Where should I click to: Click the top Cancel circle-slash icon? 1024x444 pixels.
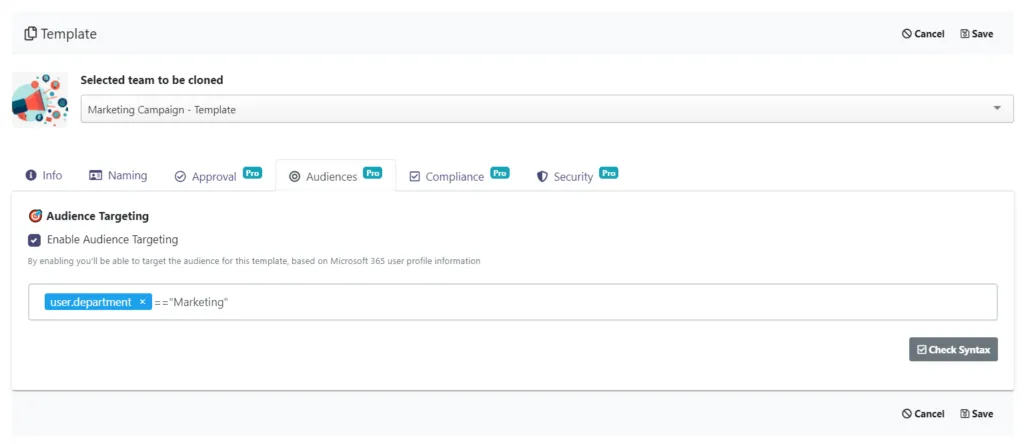pos(906,34)
